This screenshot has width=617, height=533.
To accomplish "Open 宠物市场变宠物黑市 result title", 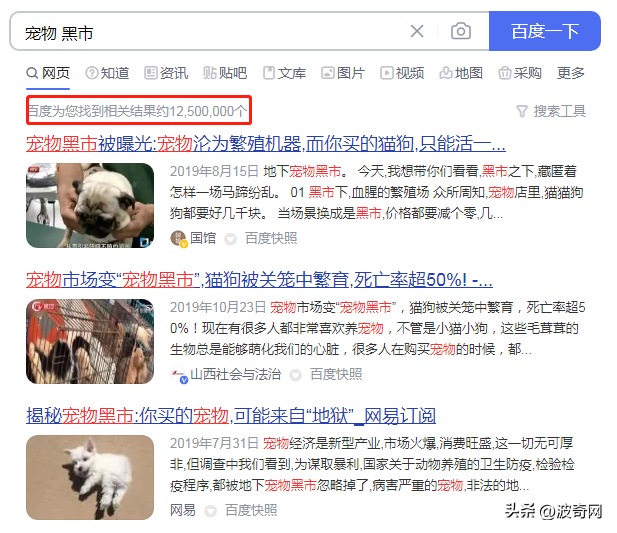I will (259, 280).
